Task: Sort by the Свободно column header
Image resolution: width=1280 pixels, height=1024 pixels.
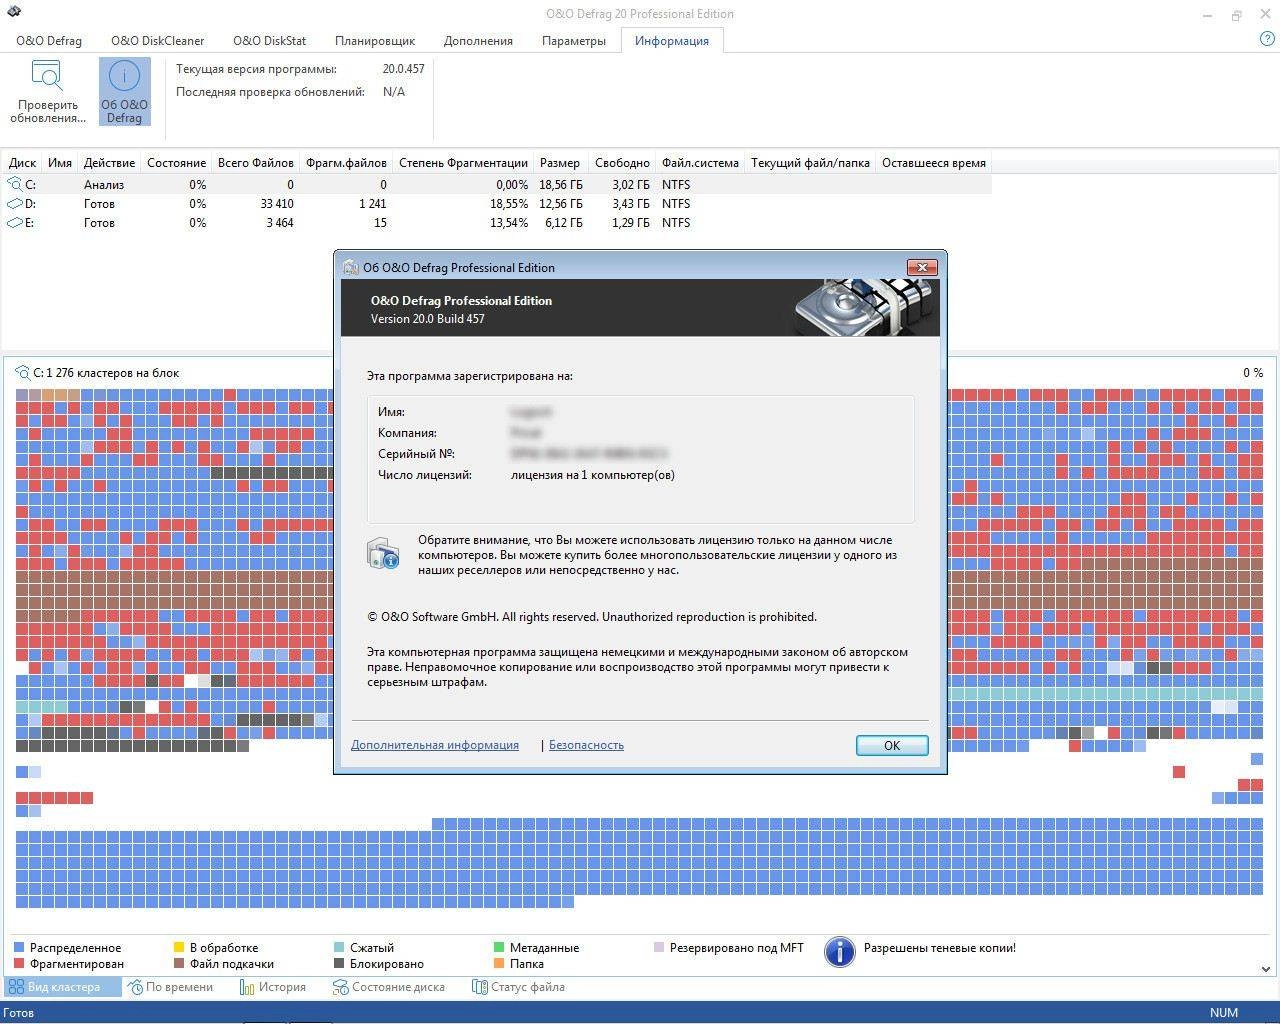Action: [x=622, y=163]
